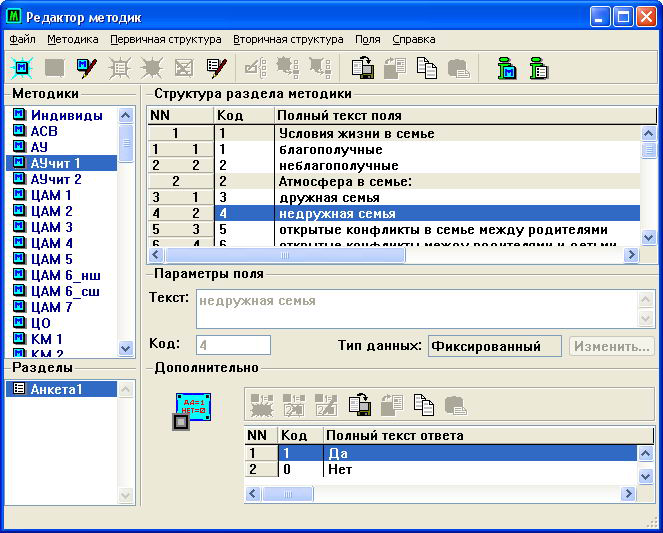This screenshot has width=663, height=533.
Task: Select the answer row Да
Action: click(441, 453)
